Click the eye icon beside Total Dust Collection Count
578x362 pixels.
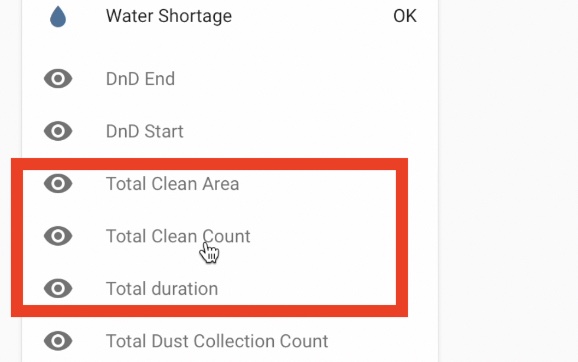(x=58, y=341)
